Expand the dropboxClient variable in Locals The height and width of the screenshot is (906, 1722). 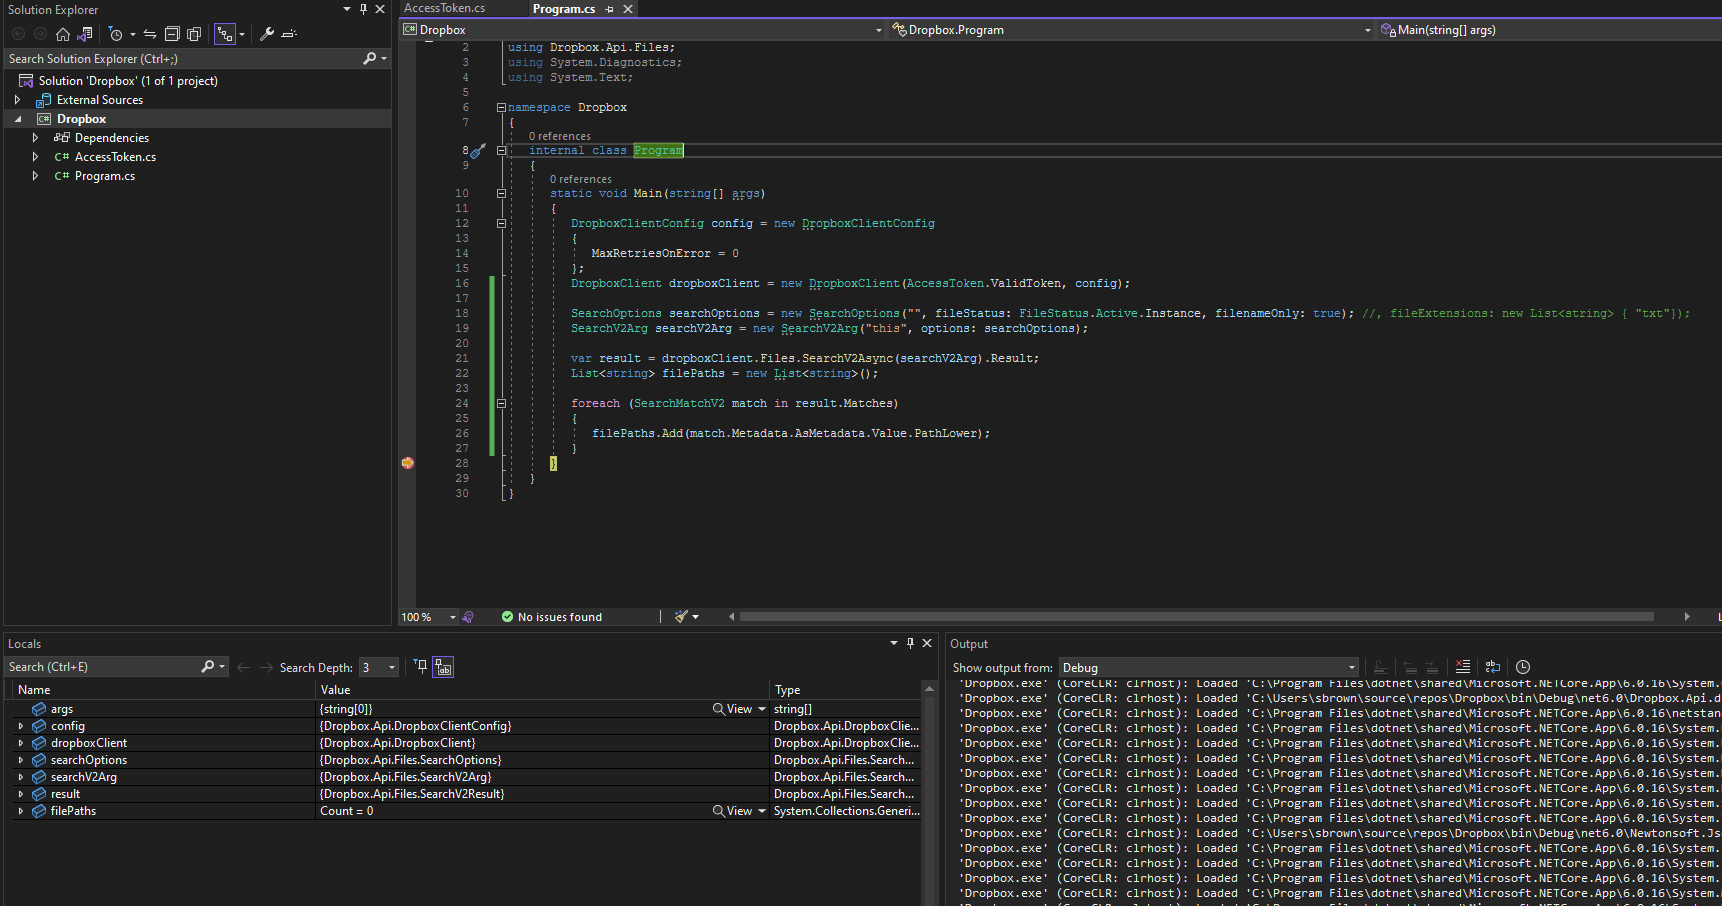21,743
